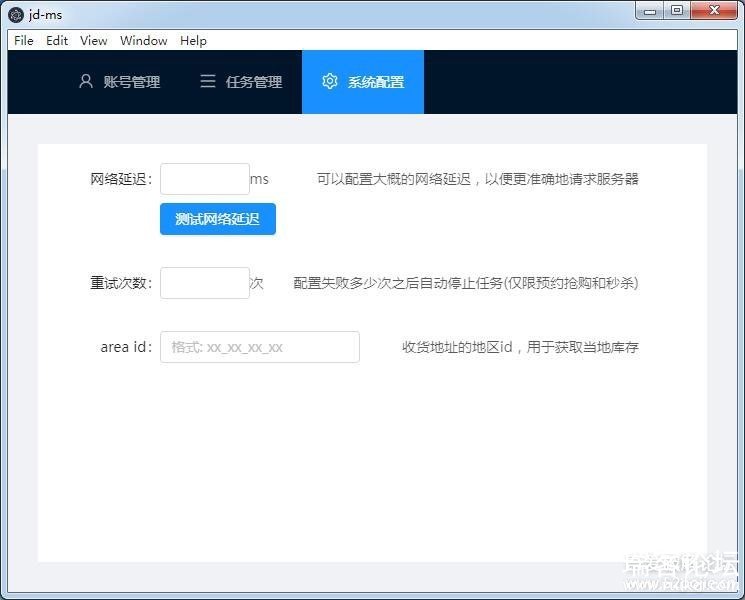The width and height of the screenshot is (745, 600).
Task: Open the Help menu
Action: pyautogui.click(x=193, y=41)
